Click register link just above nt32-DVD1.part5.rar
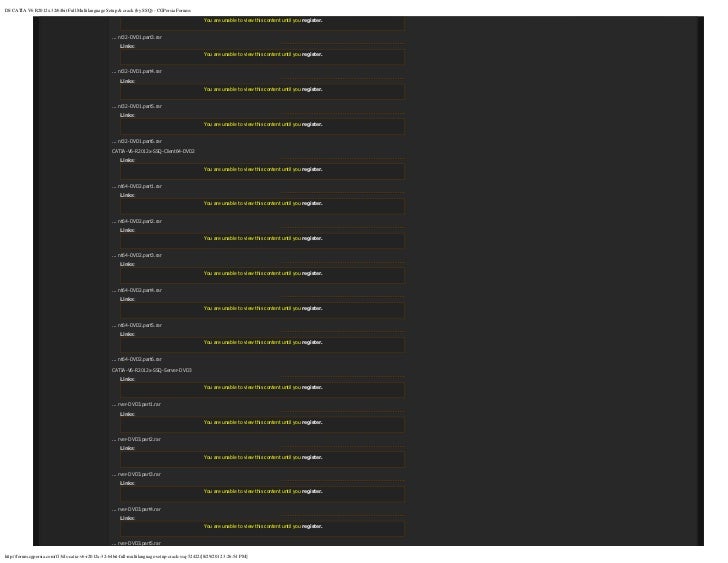 point(312,90)
